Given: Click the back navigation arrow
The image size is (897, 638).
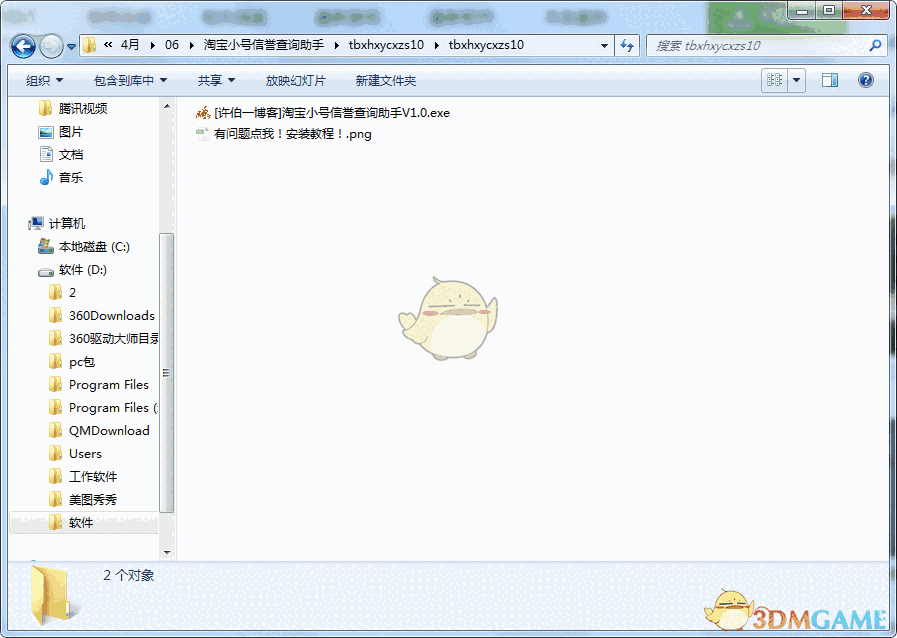Looking at the screenshot, I should 22,45.
